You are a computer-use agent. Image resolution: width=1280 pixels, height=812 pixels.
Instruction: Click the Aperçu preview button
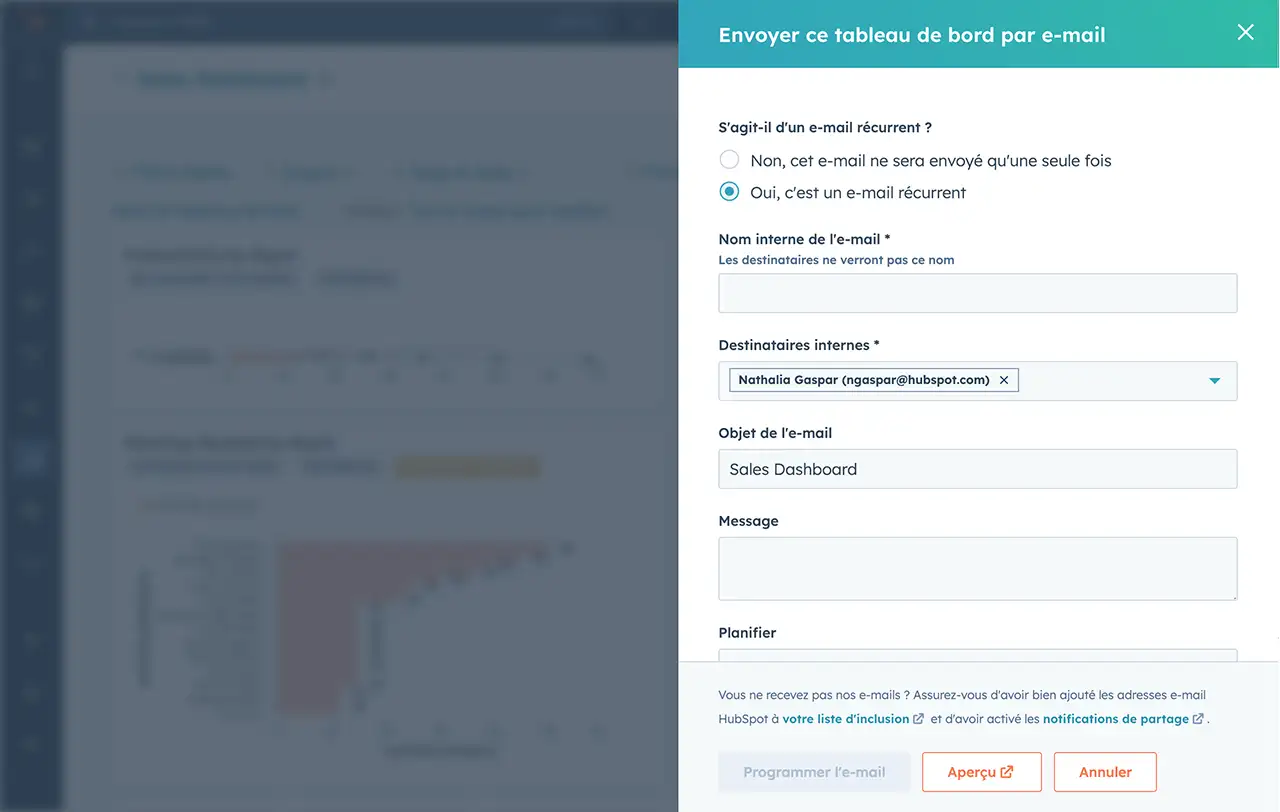[981, 772]
